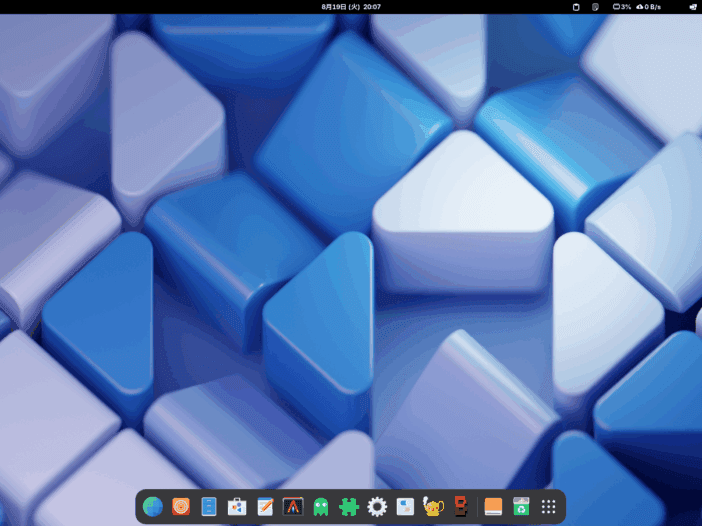Launch the green ghost app in dock
Screen dimensions: 702x526
[x=321, y=507]
